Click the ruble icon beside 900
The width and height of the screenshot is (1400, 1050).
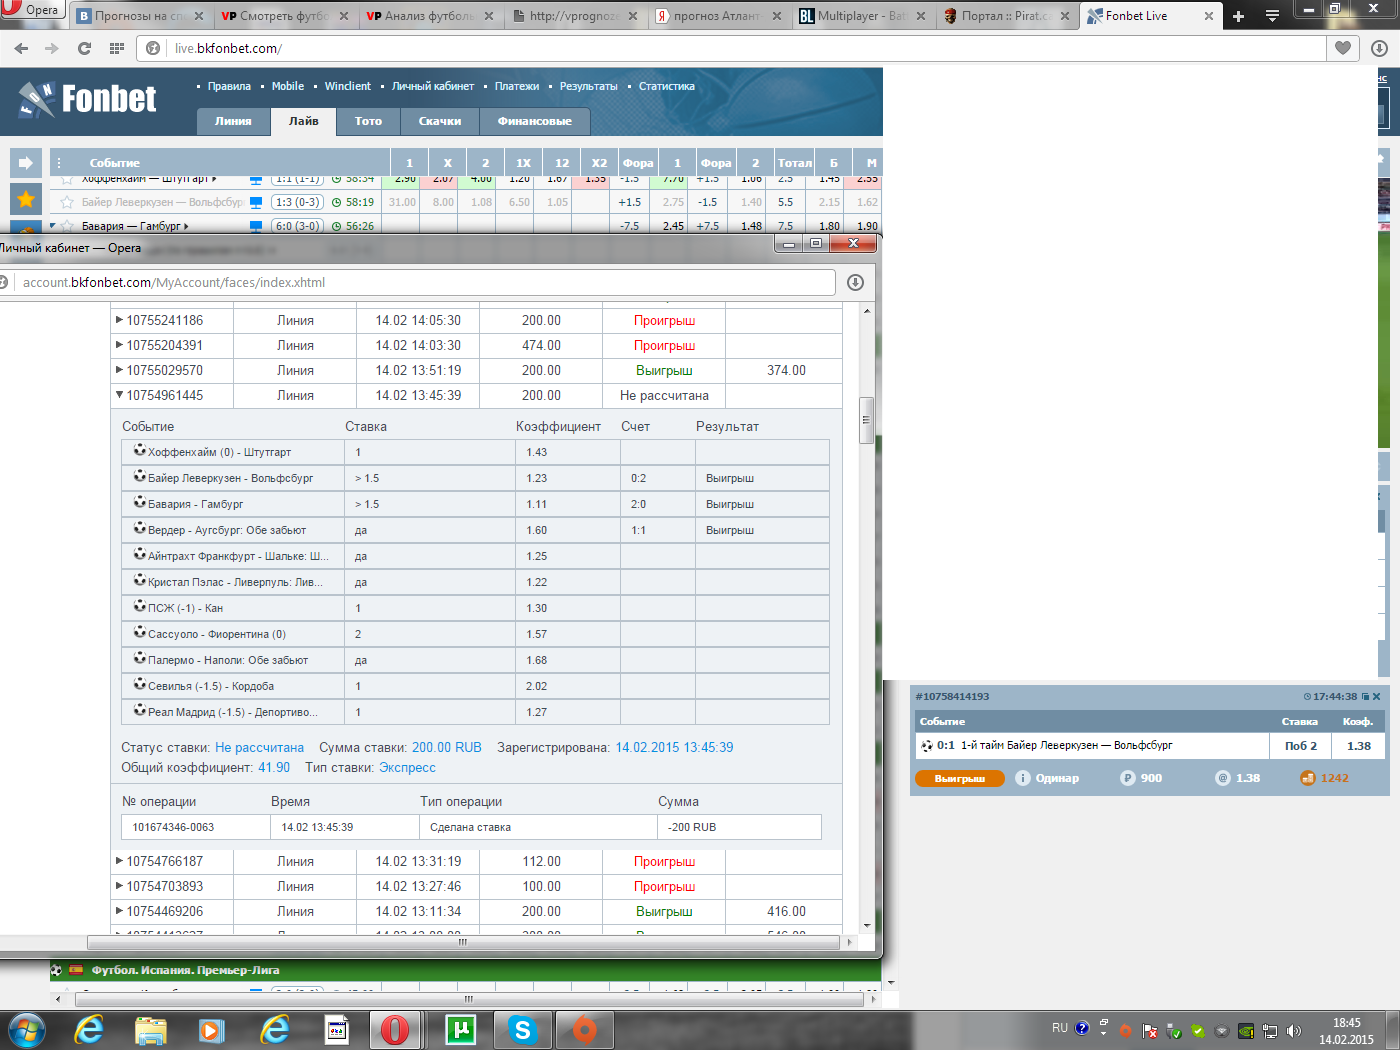click(x=1128, y=778)
